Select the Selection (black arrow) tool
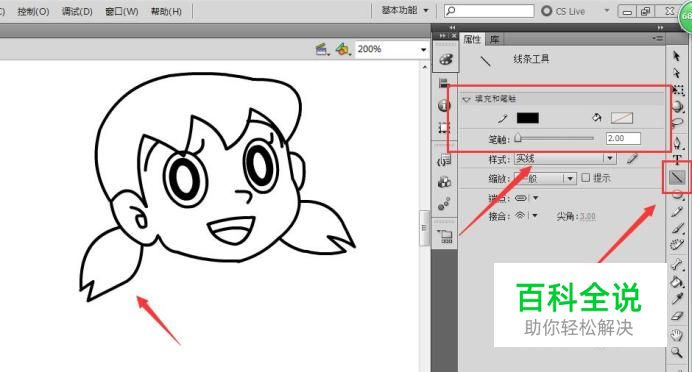Image resolution: width=692 pixels, height=372 pixels. point(677,56)
